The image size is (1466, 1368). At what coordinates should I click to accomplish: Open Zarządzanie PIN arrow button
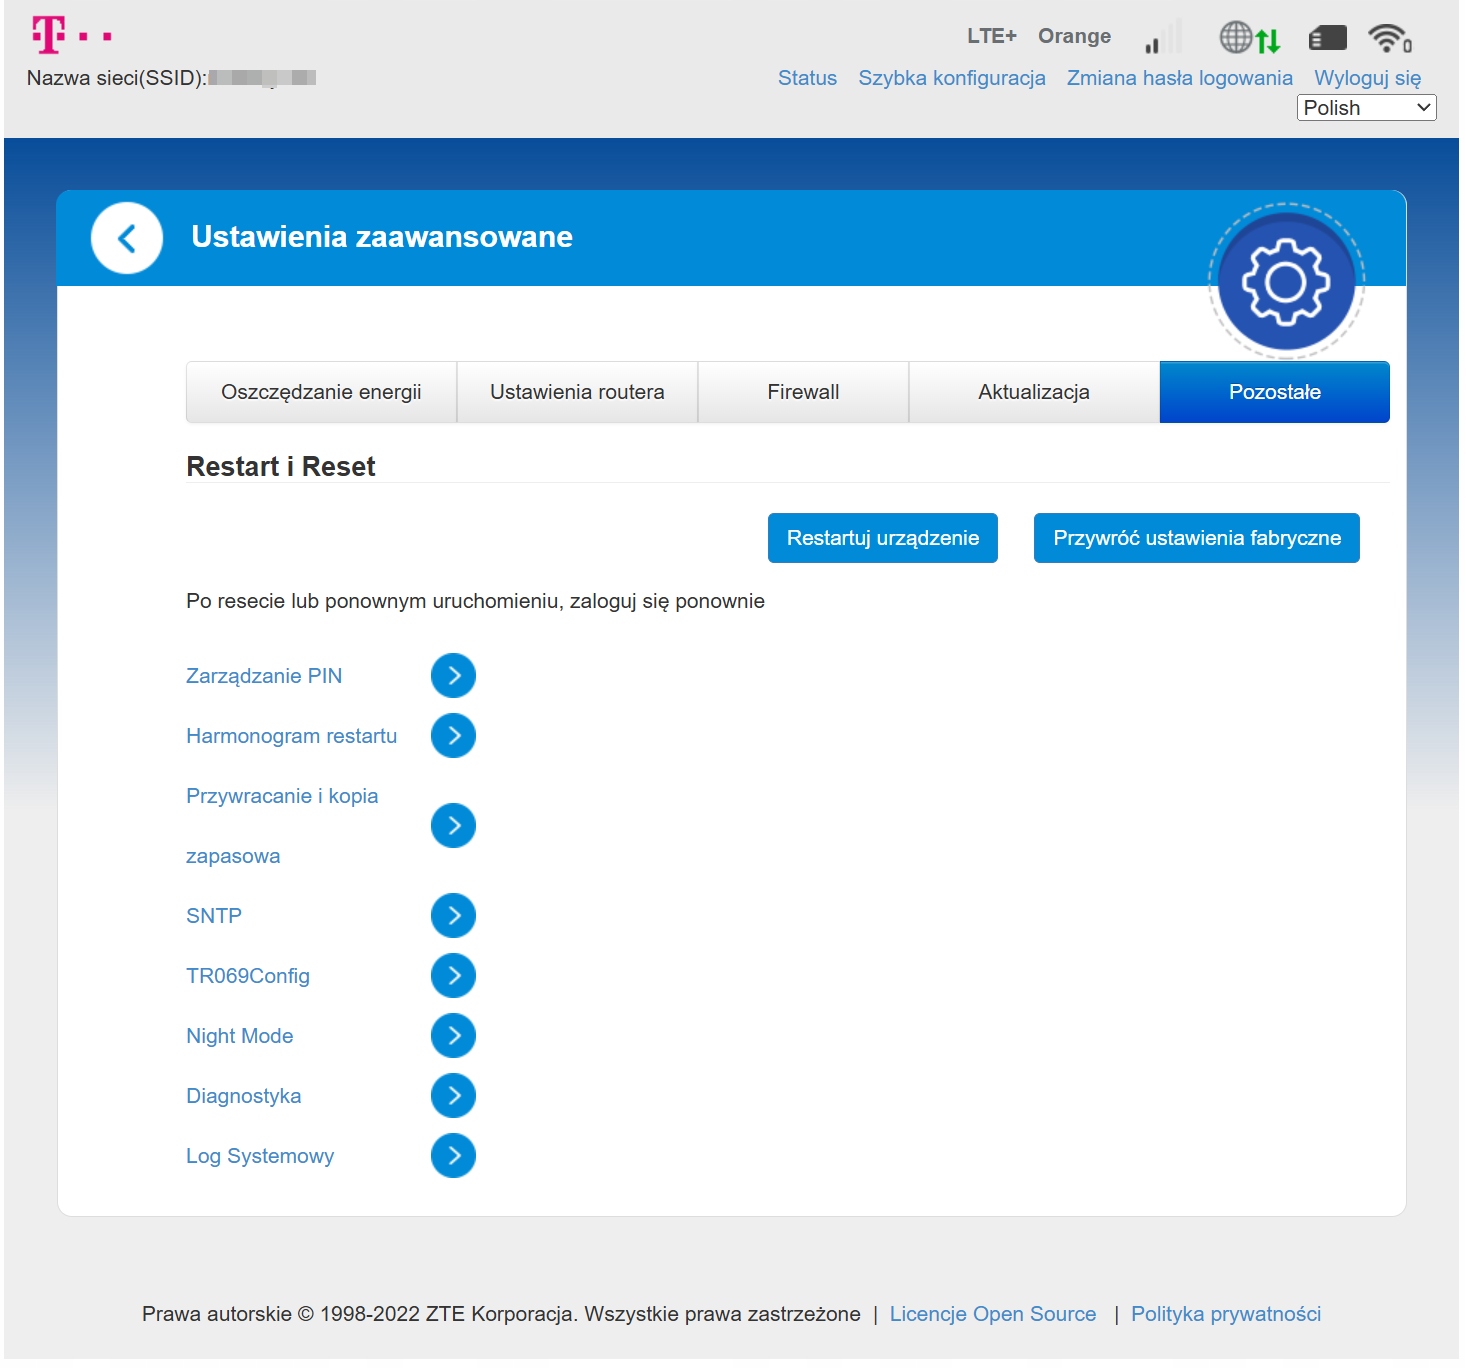coord(453,676)
